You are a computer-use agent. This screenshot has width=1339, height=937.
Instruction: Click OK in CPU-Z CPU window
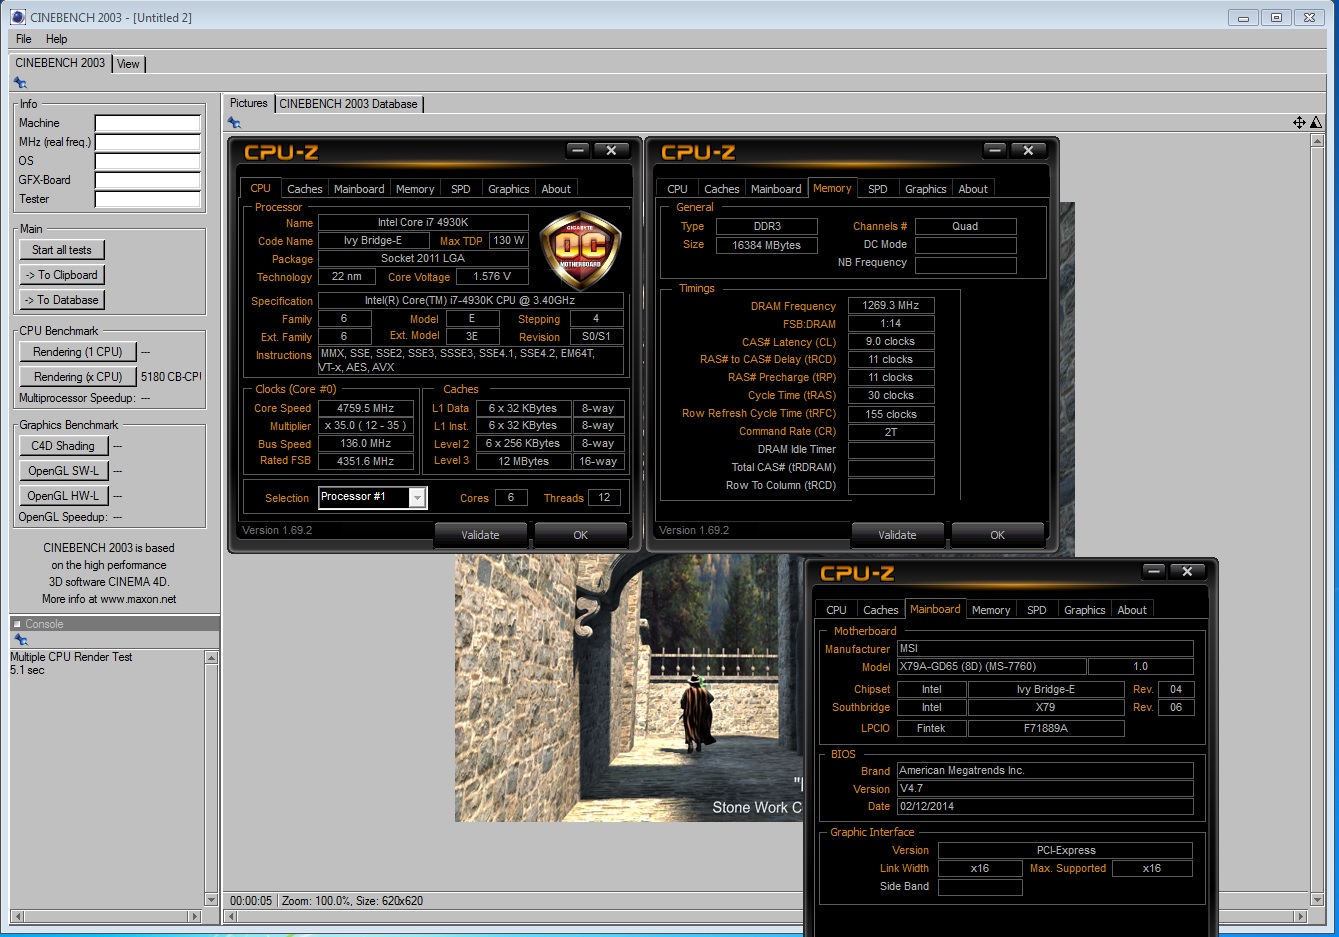(580, 535)
